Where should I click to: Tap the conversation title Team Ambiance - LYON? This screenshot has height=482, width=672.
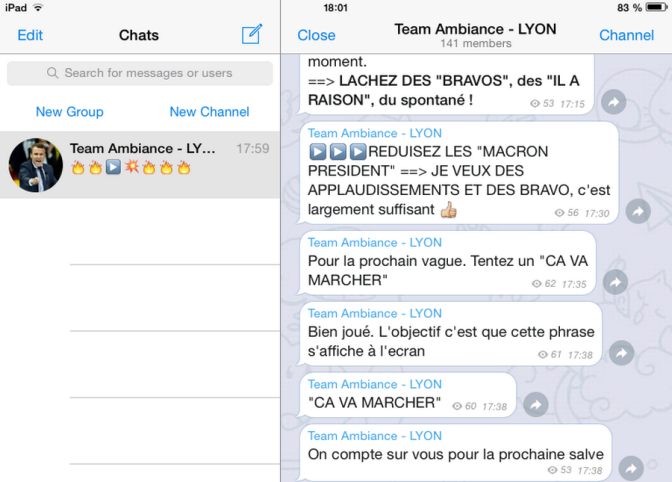pos(475,29)
